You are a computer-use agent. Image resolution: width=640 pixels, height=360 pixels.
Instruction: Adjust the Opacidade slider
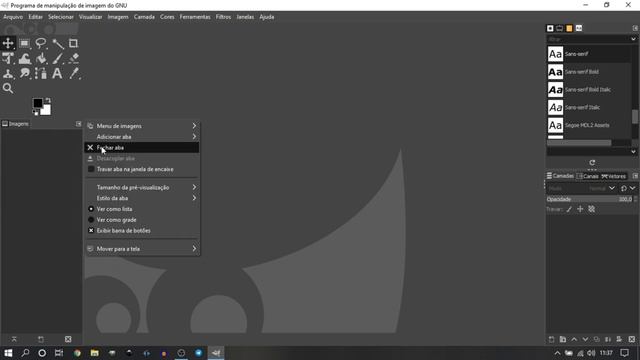589,199
